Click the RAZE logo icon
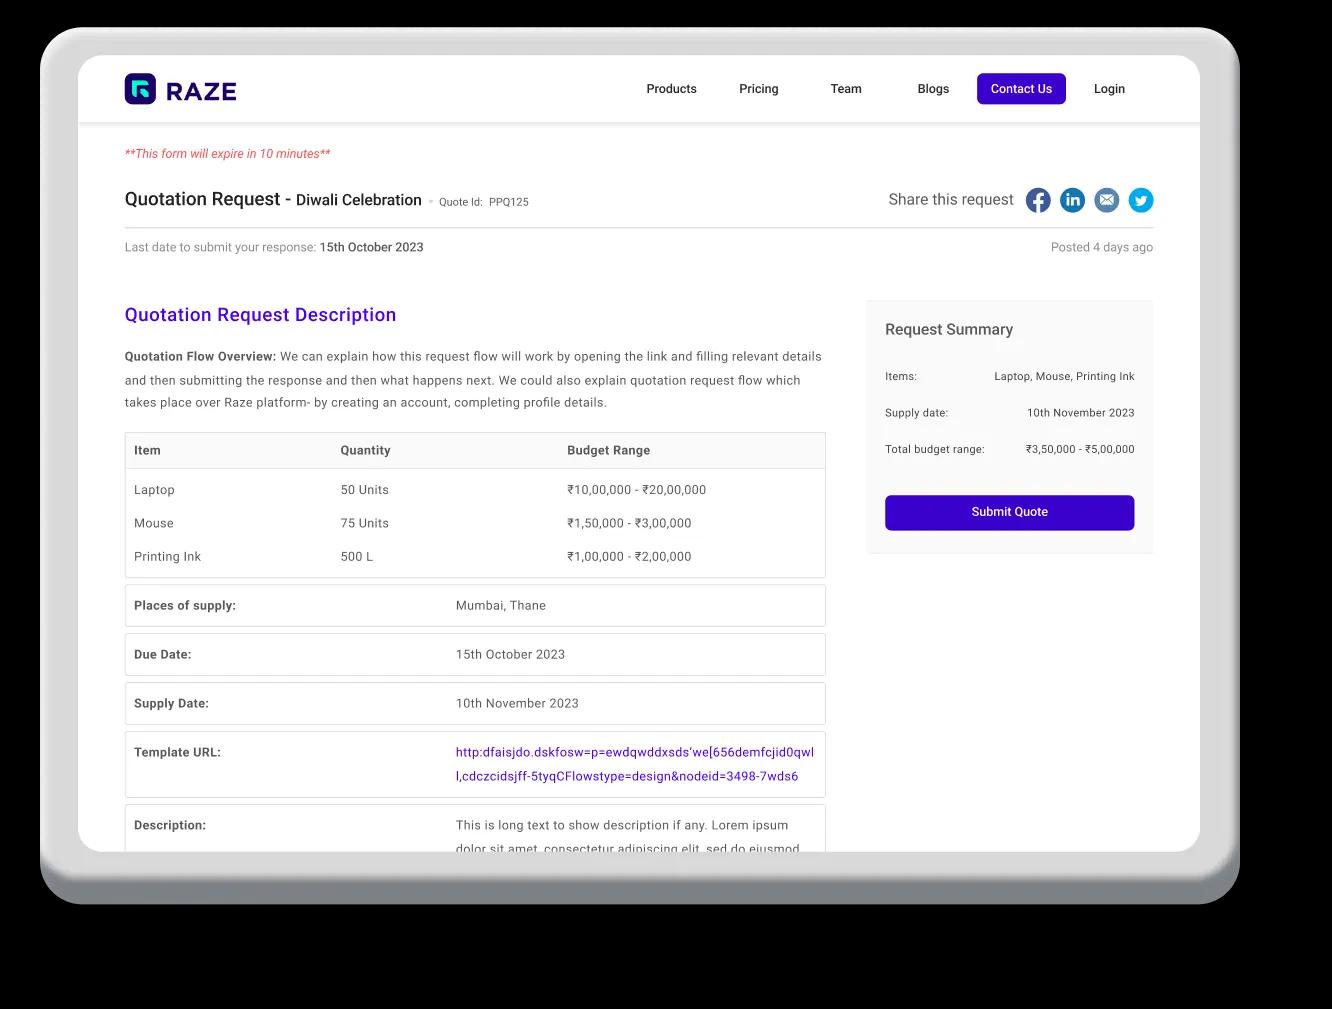This screenshot has height=1009, width=1332. tap(140, 89)
